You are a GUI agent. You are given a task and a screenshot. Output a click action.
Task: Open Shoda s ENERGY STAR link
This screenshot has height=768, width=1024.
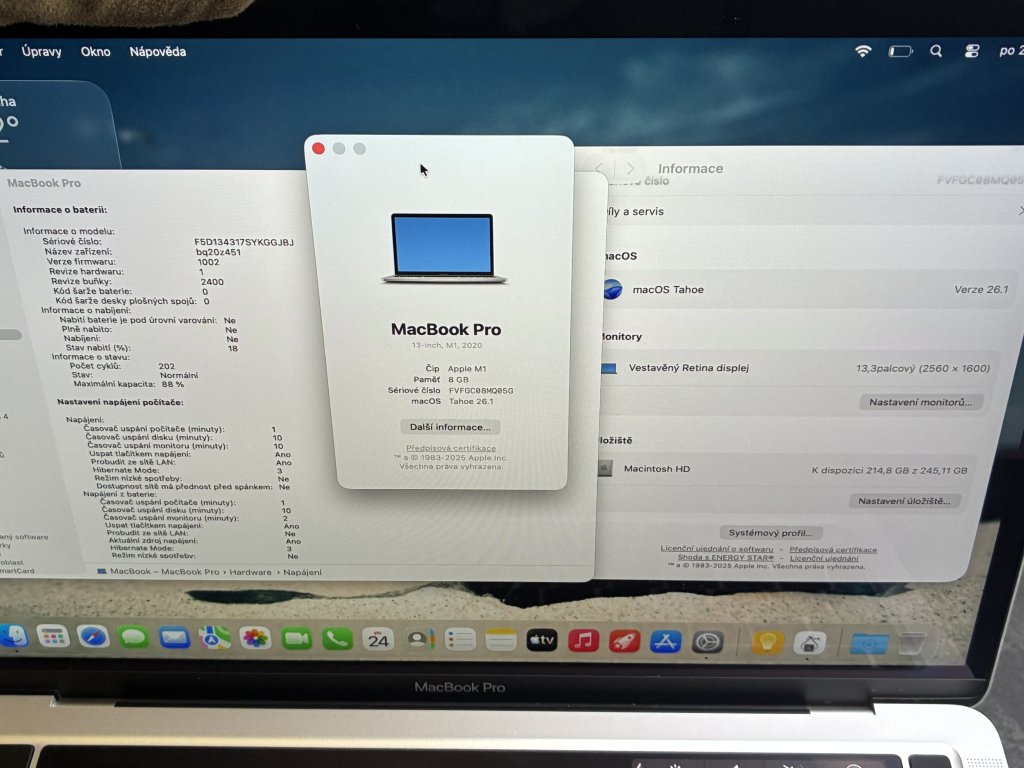pos(725,557)
